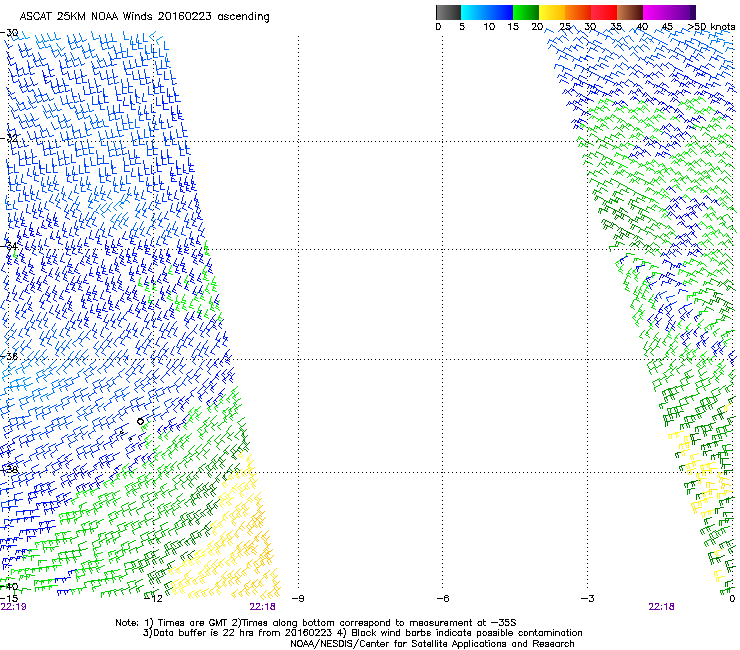Click the '-36' latitude axis label
The height and width of the screenshot is (650, 740).
pyautogui.click(x=9, y=356)
